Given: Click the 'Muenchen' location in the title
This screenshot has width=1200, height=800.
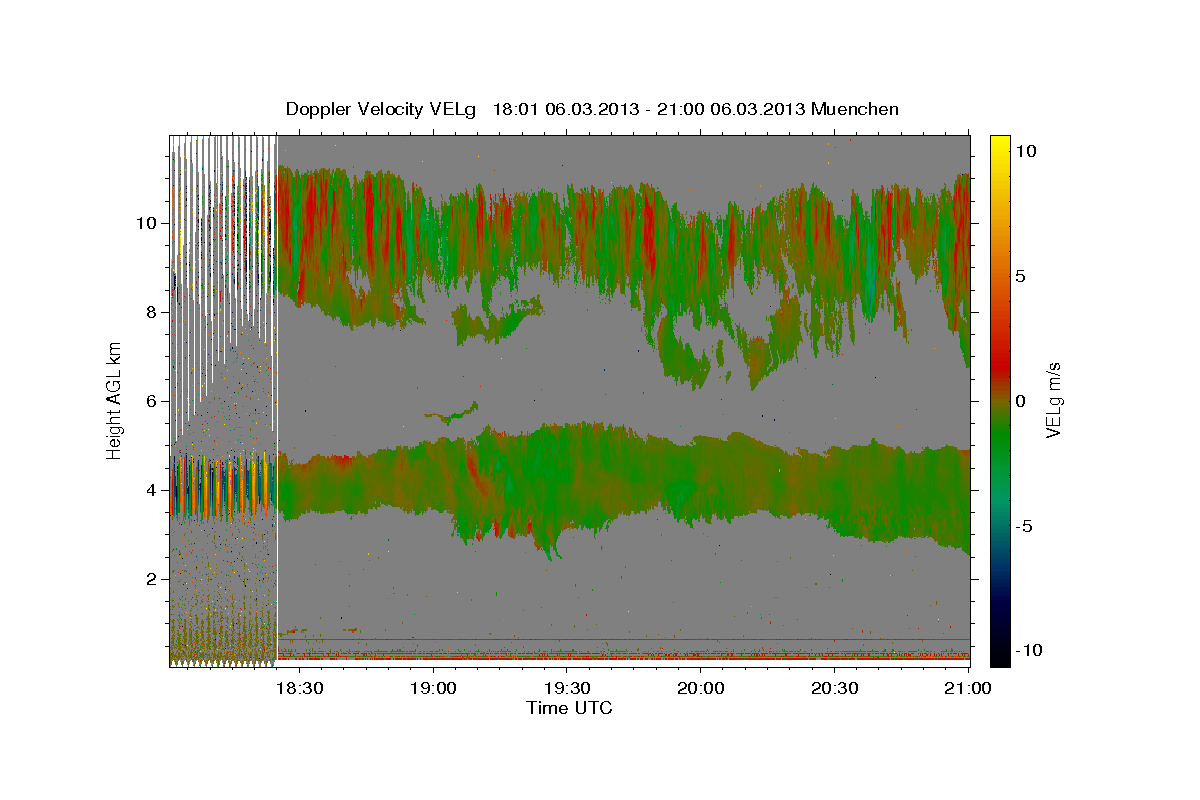Looking at the screenshot, I should (x=855, y=109).
